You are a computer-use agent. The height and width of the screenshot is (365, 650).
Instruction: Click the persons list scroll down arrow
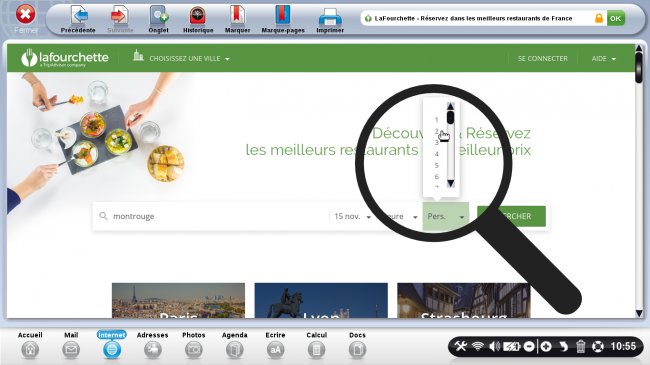click(x=451, y=183)
